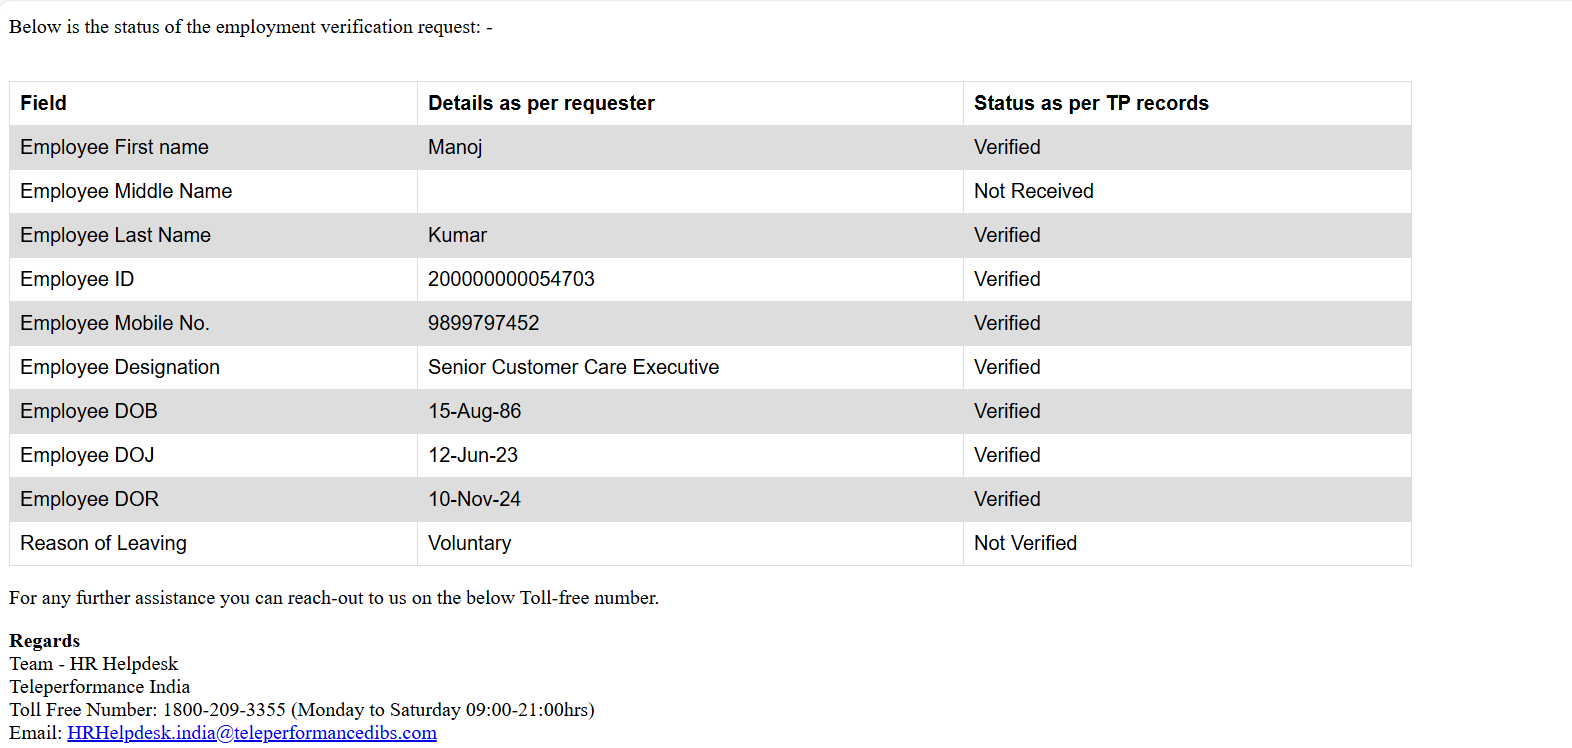
Task: Click the relieving date 10-Nov-24
Action: pyautogui.click(x=474, y=499)
